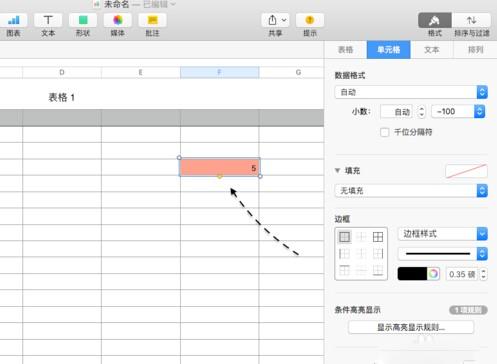This screenshot has height=364, width=497.
Task: Collapse the 填充 section triangle
Action: (x=337, y=170)
